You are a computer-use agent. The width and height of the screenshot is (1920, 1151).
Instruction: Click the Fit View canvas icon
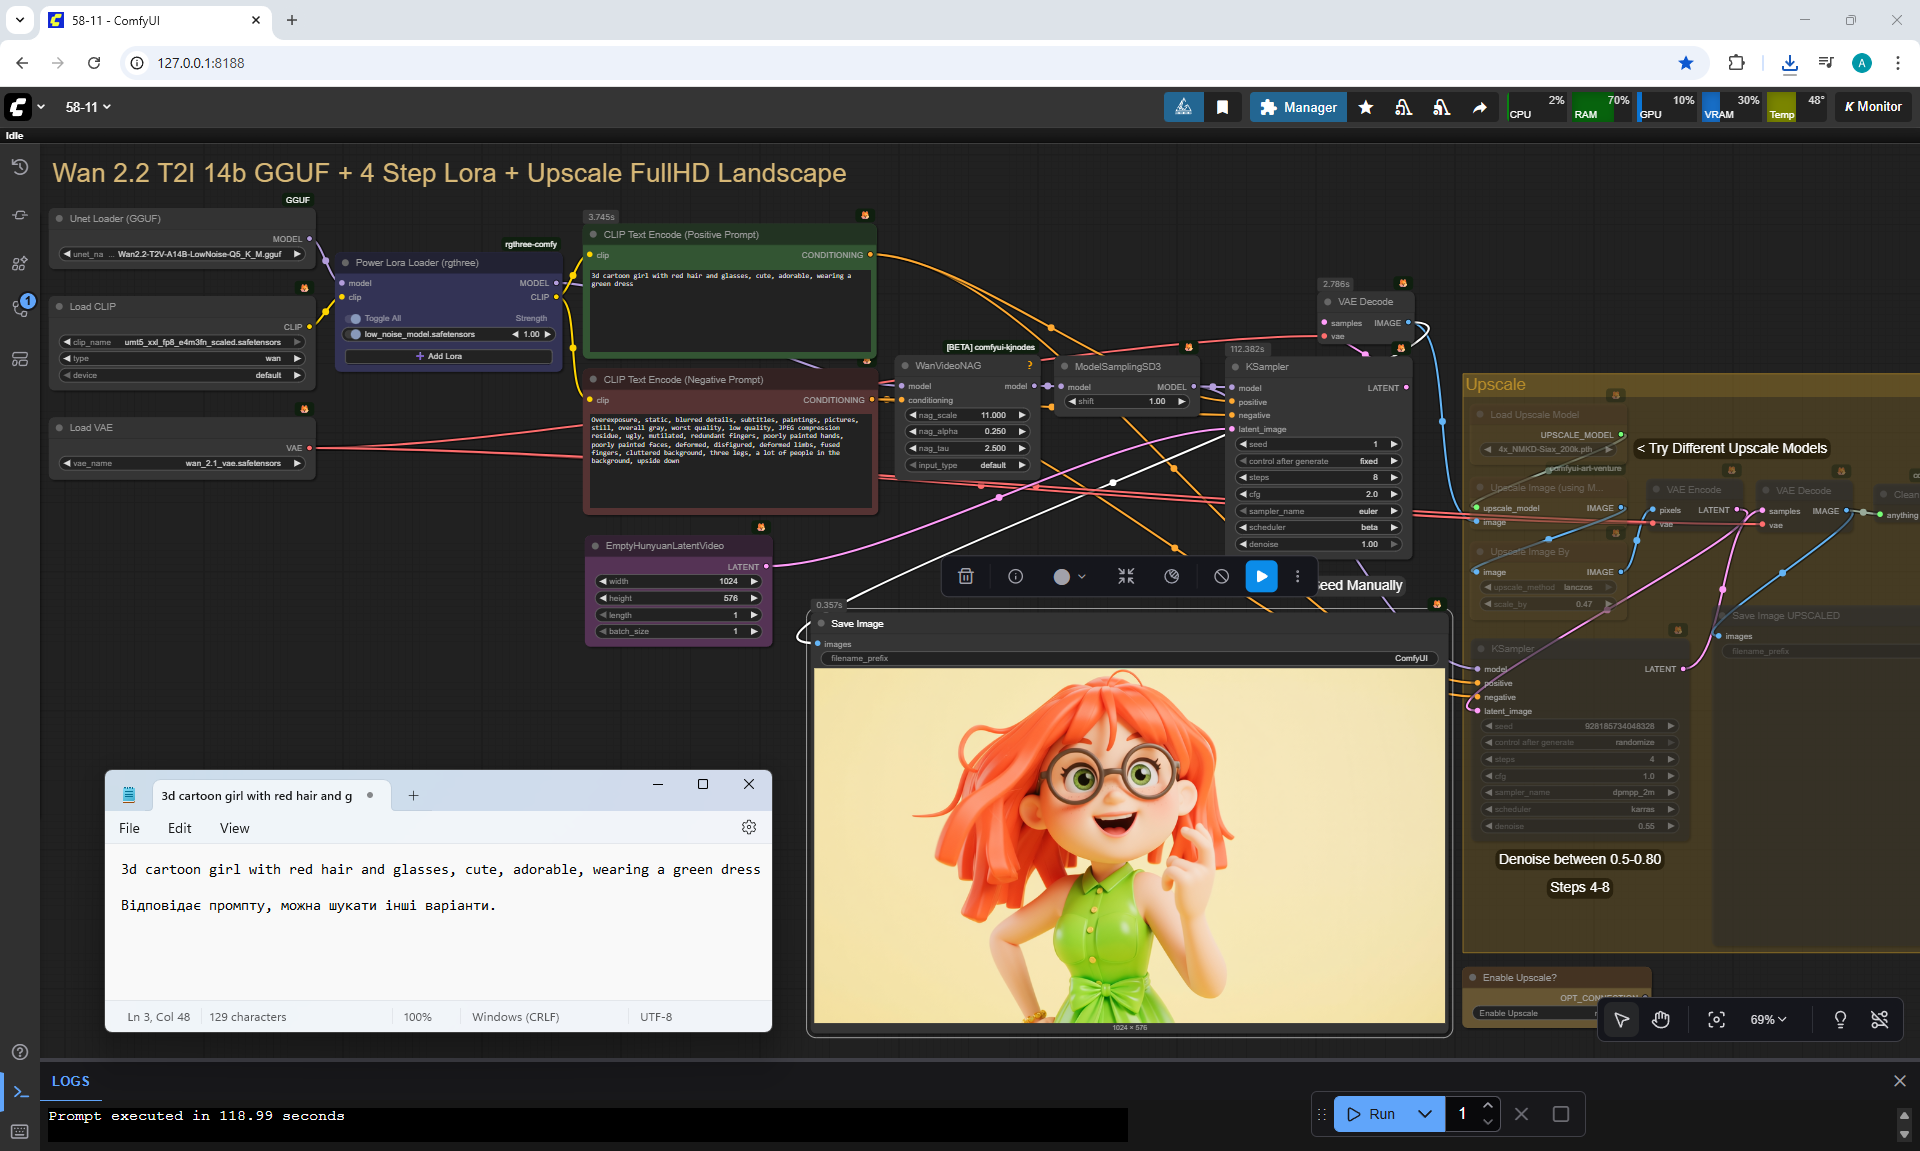click(1716, 1019)
